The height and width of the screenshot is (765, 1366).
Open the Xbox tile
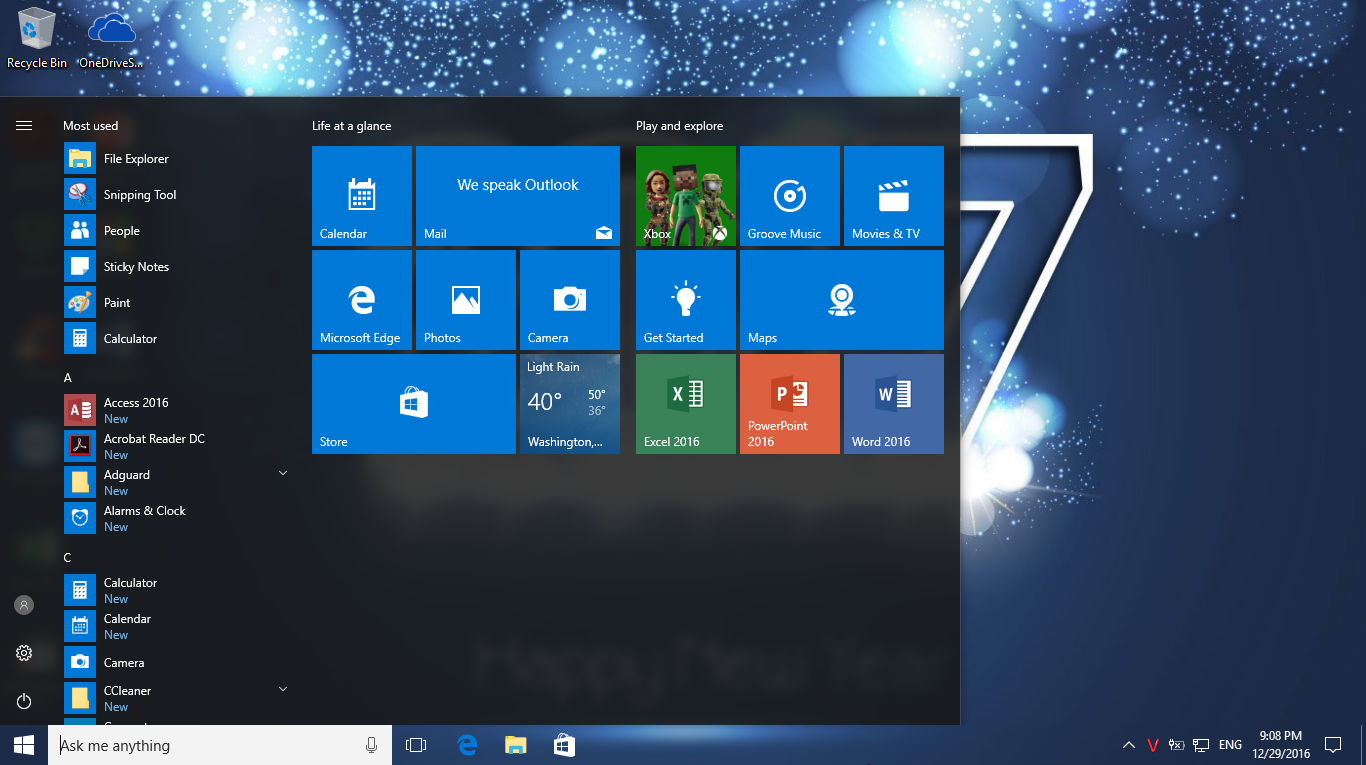(686, 196)
